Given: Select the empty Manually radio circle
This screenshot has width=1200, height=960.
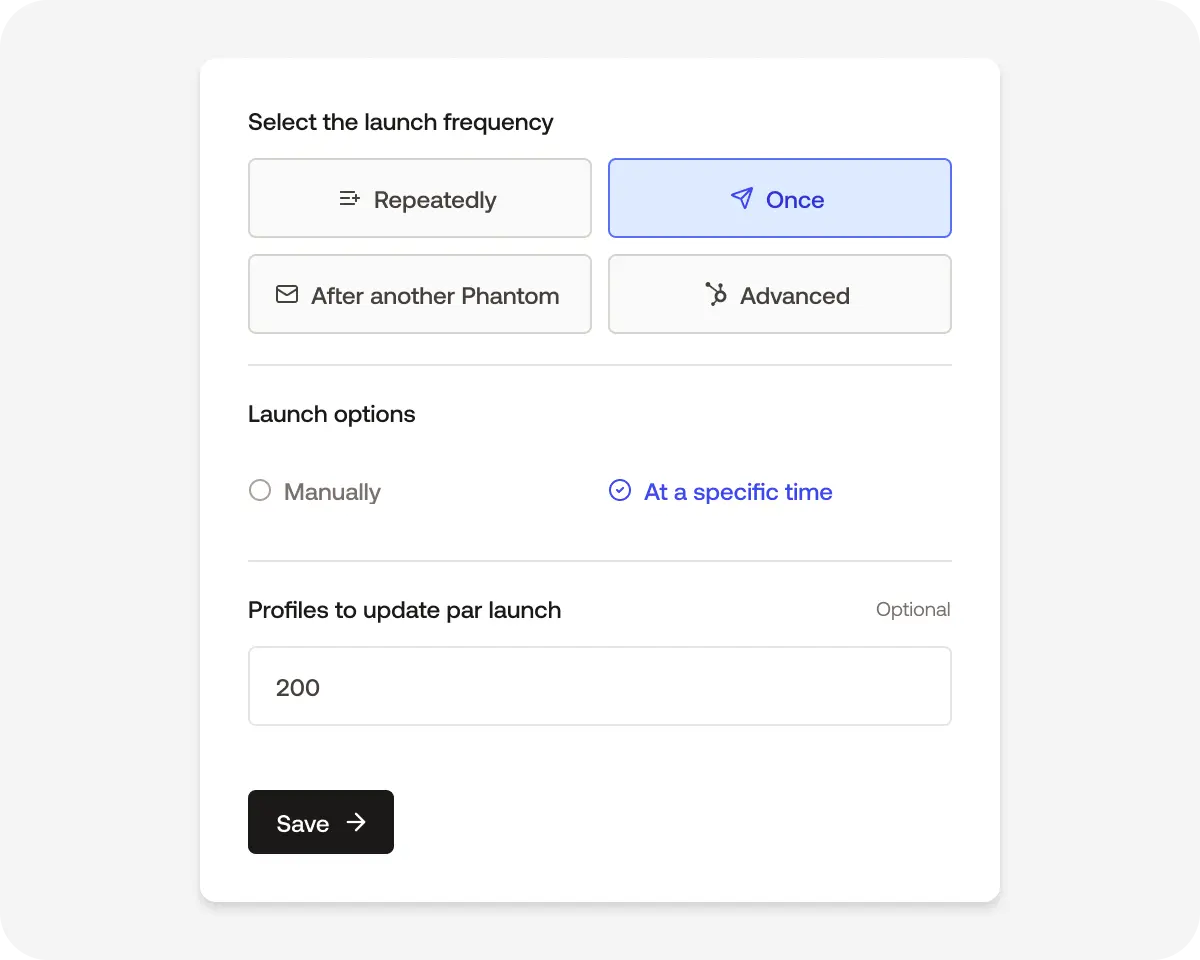Looking at the screenshot, I should point(260,490).
